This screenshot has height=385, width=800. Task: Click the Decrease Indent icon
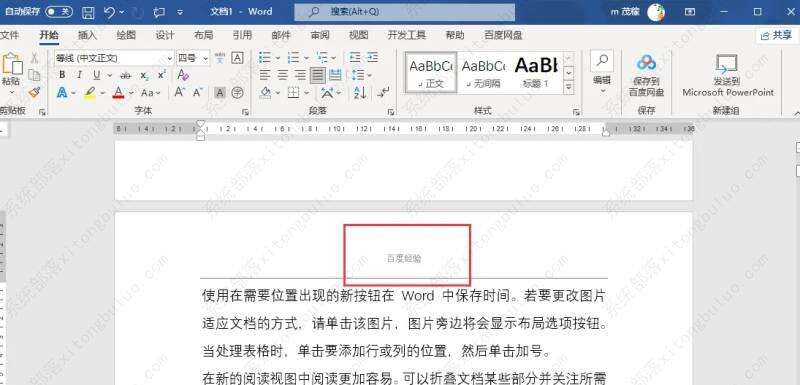point(355,57)
